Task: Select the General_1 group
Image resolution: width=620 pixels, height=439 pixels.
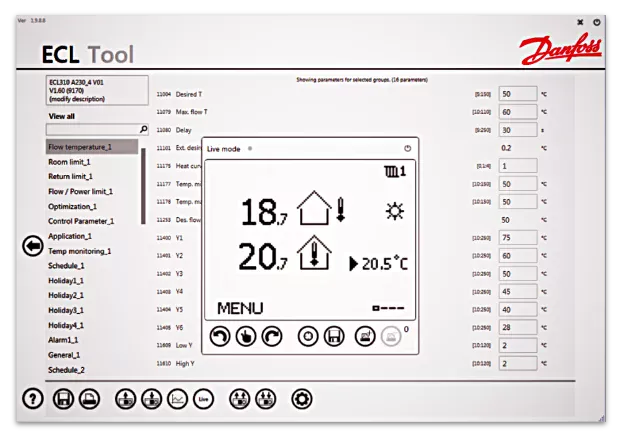Action: 64,355
